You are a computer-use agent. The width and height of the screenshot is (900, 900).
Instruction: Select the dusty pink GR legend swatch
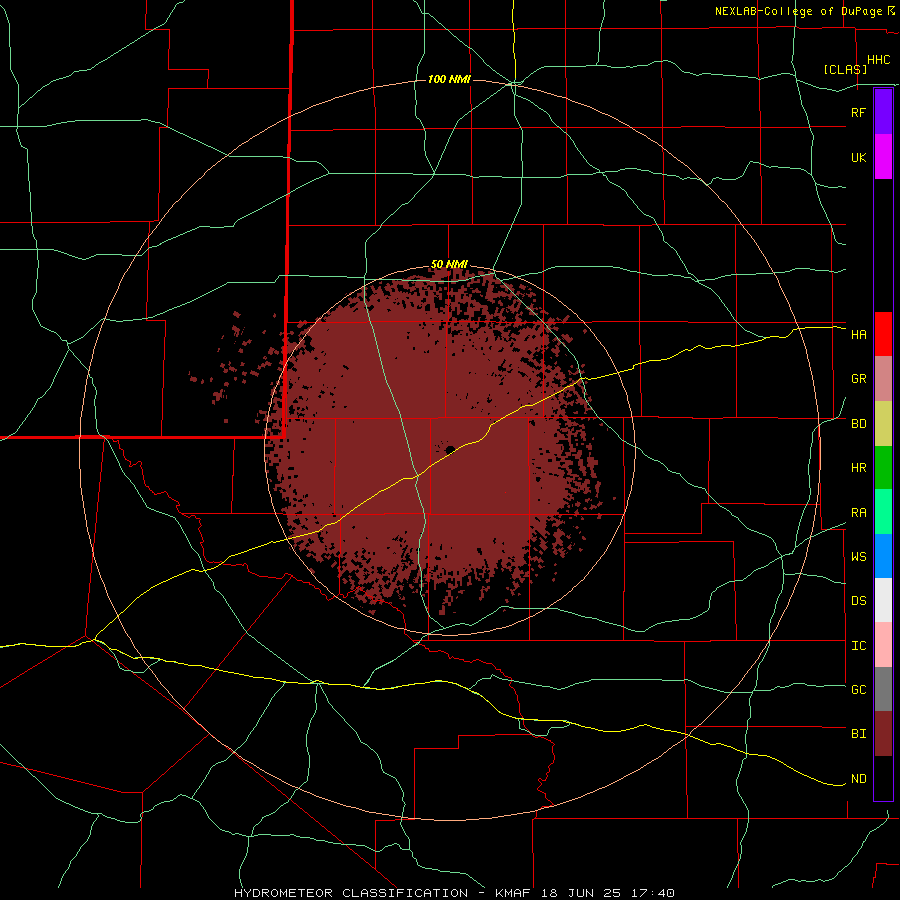tap(883, 379)
